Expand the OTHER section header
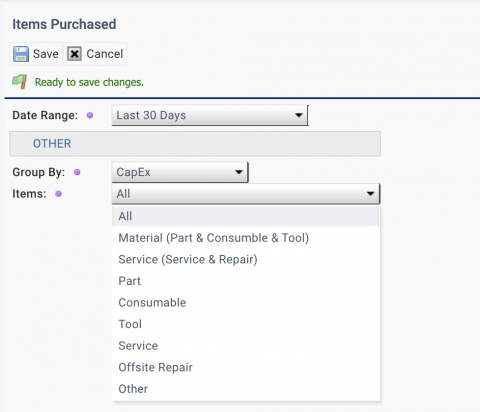The width and height of the screenshot is (480, 412). pyautogui.click(x=195, y=144)
